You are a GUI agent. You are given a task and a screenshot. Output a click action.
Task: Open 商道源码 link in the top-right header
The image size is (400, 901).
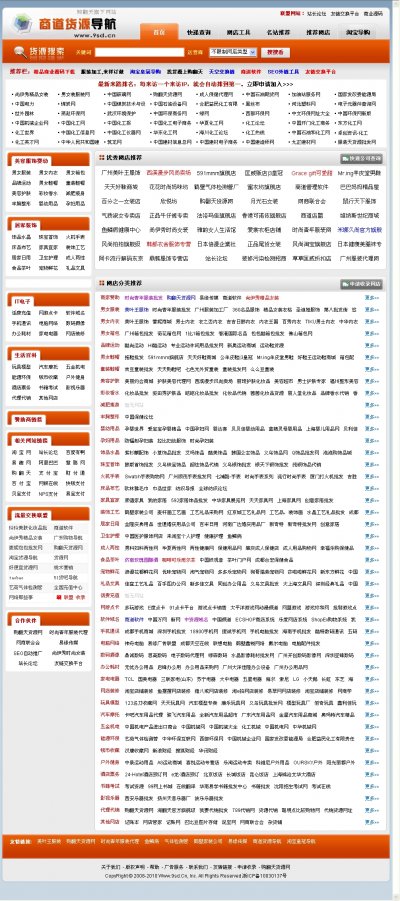[x=372, y=13]
